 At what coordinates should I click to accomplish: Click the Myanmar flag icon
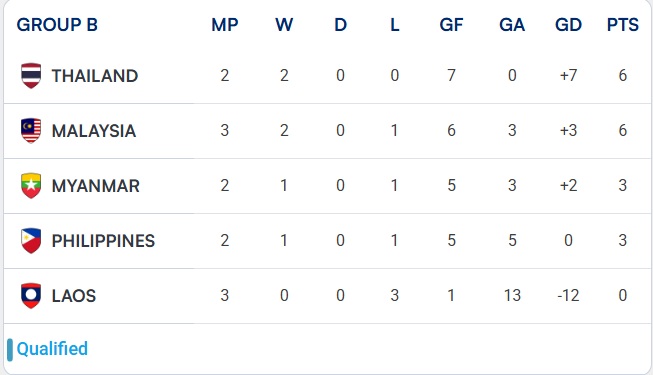pyautogui.click(x=31, y=185)
